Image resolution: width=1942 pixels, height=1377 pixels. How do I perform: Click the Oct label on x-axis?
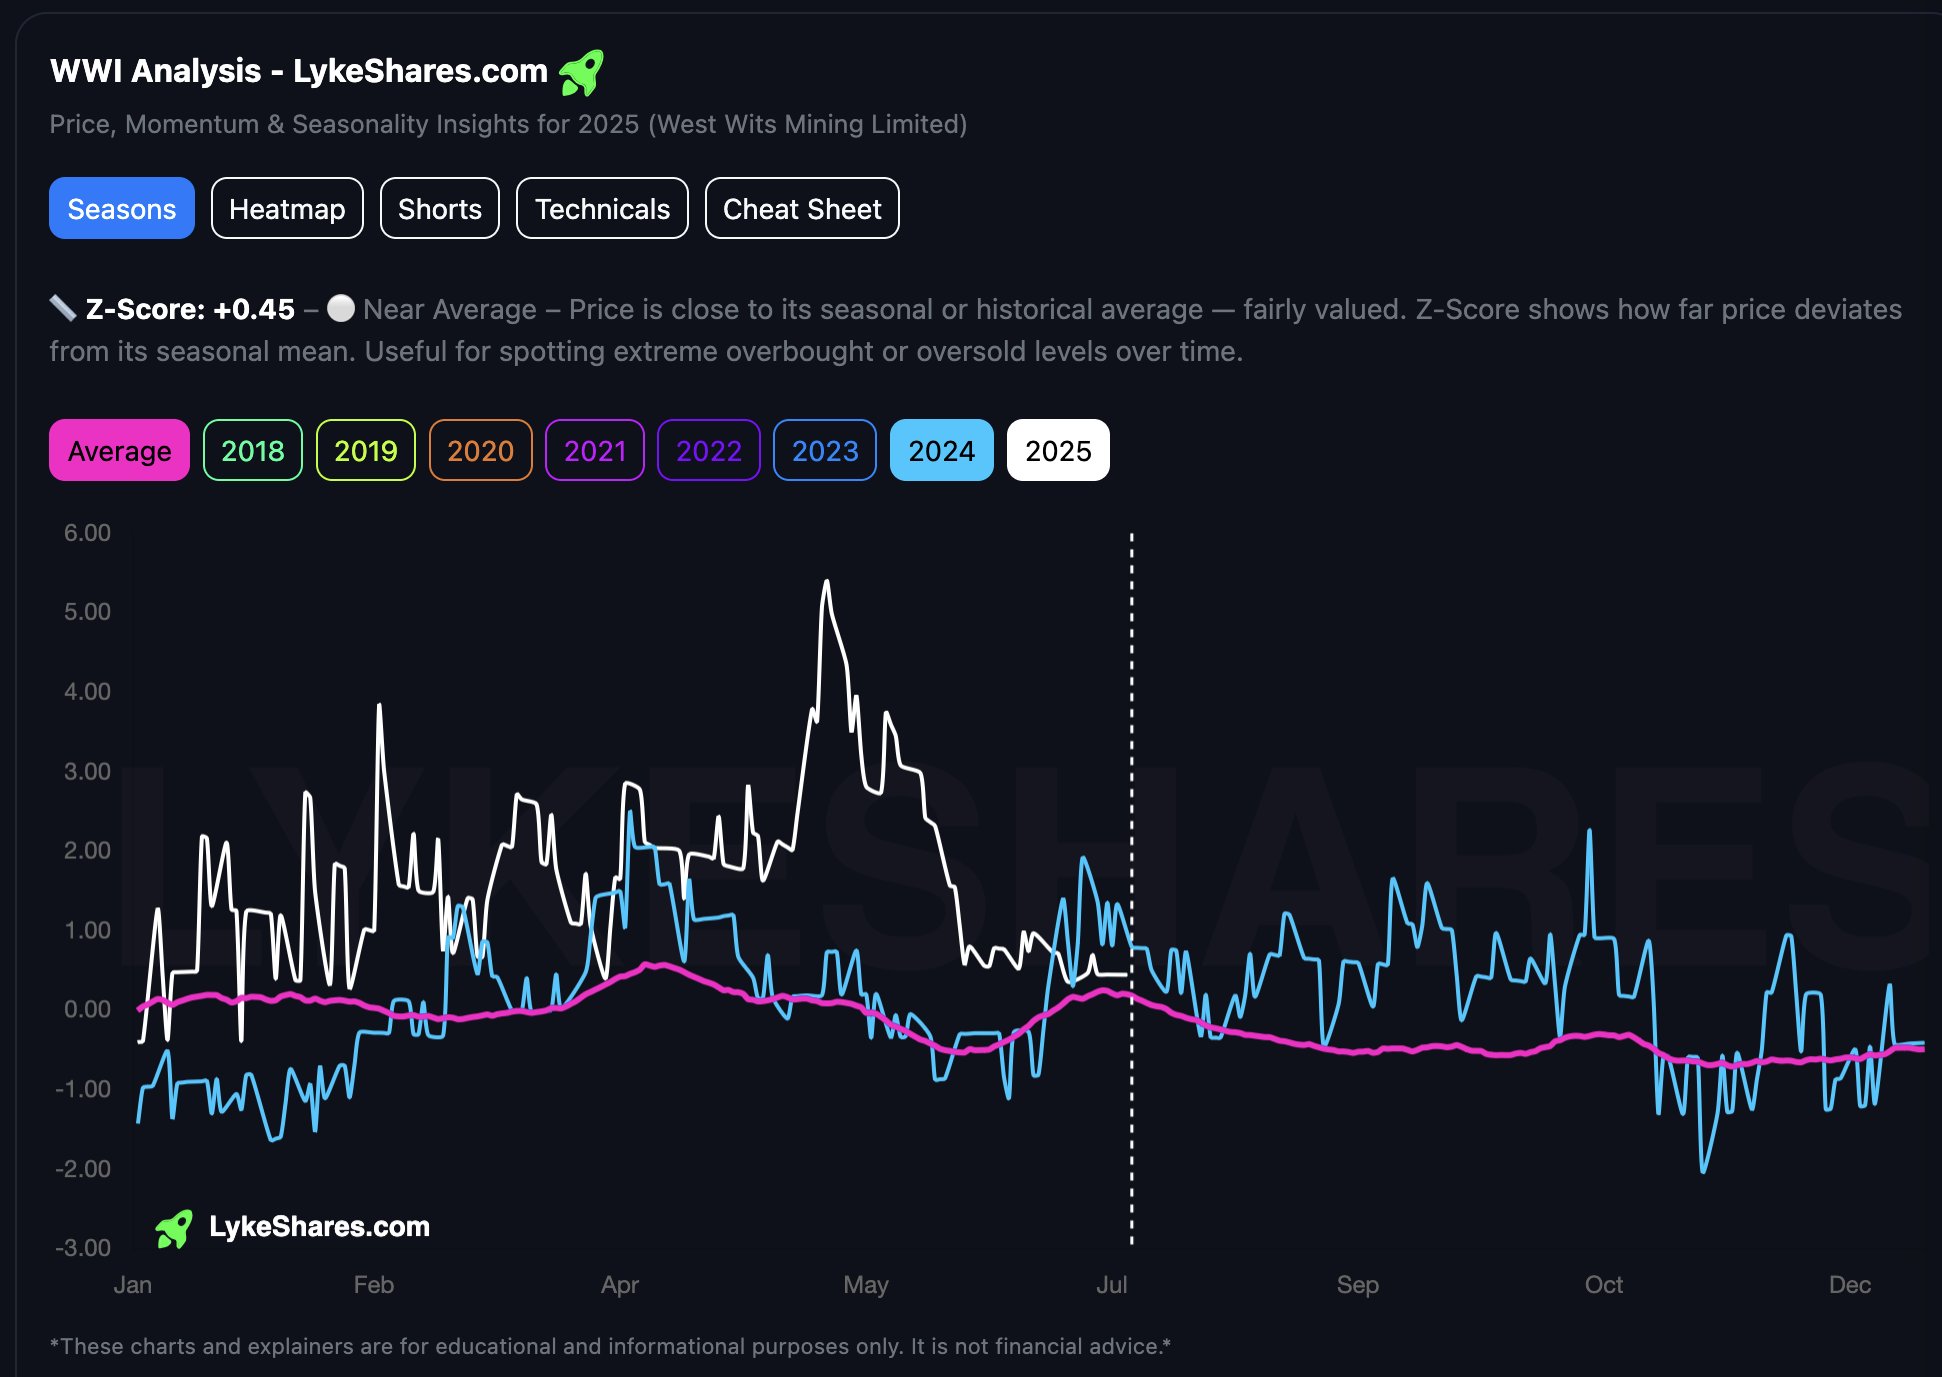point(1604,1285)
